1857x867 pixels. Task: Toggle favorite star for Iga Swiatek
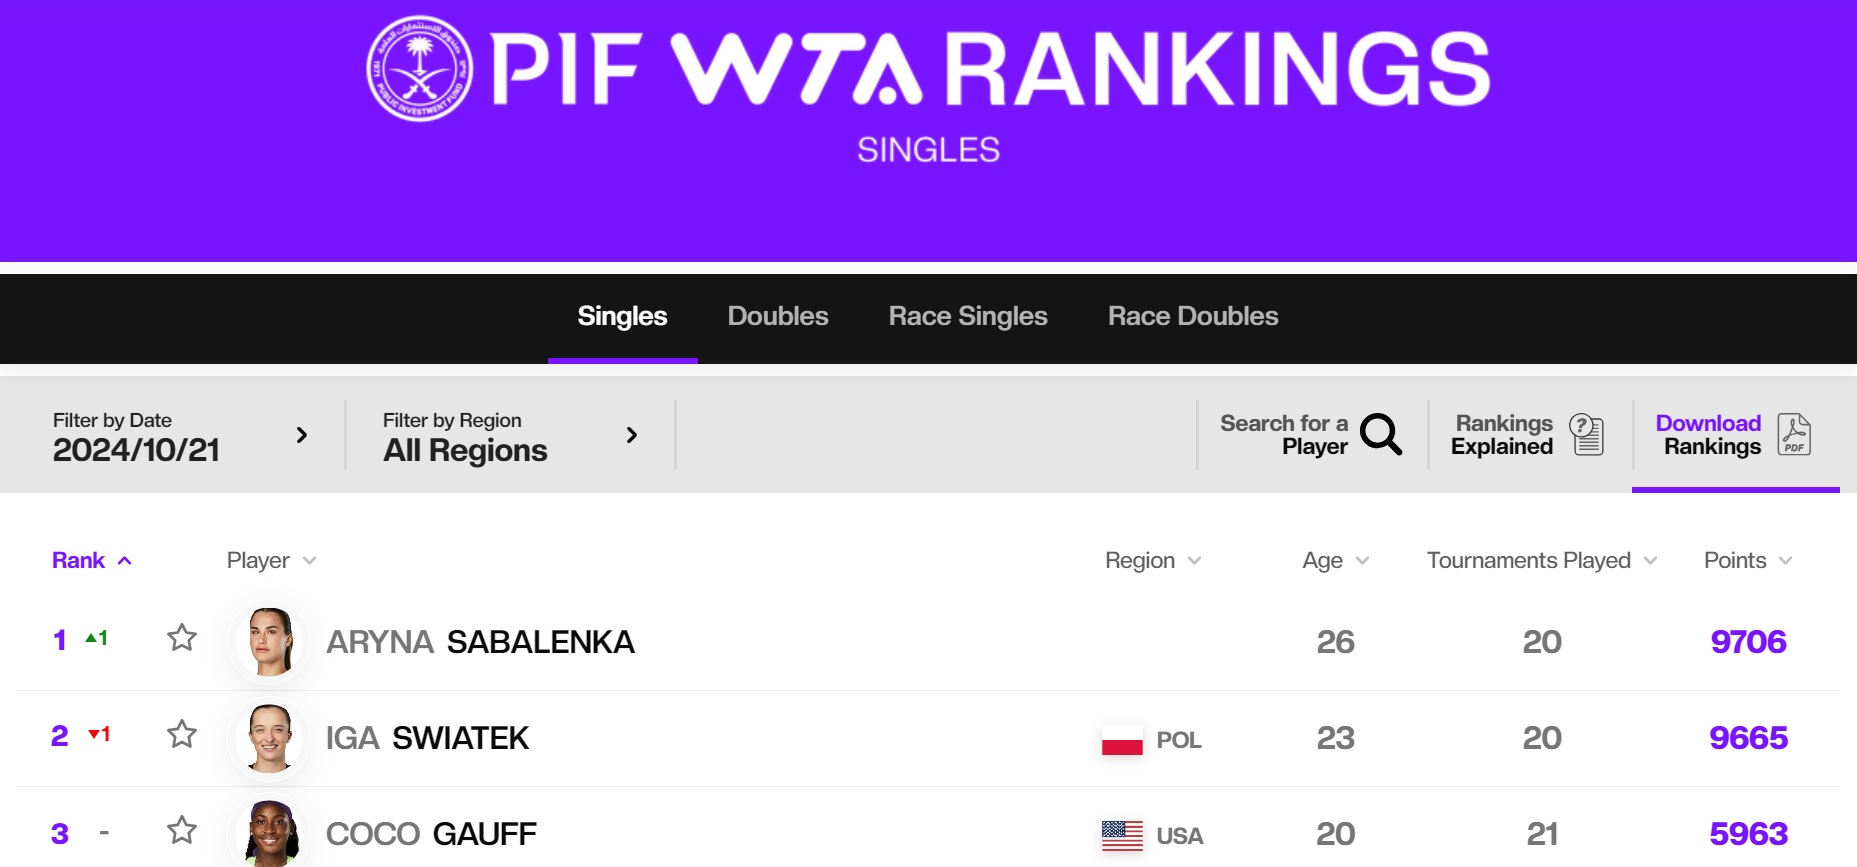[x=182, y=734]
